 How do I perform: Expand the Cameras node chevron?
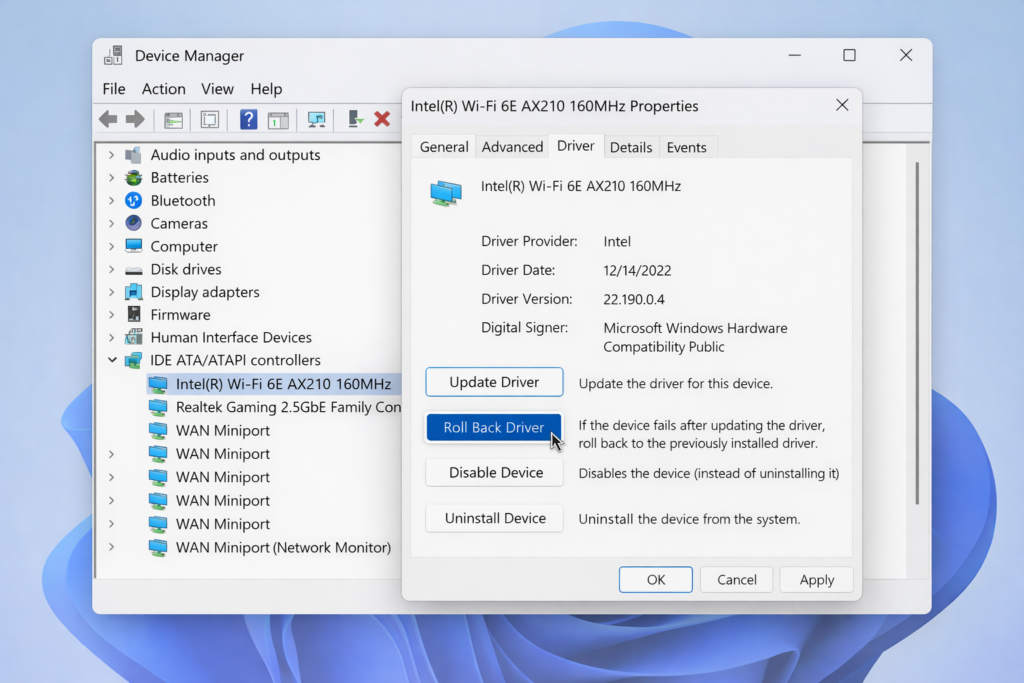click(x=112, y=223)
